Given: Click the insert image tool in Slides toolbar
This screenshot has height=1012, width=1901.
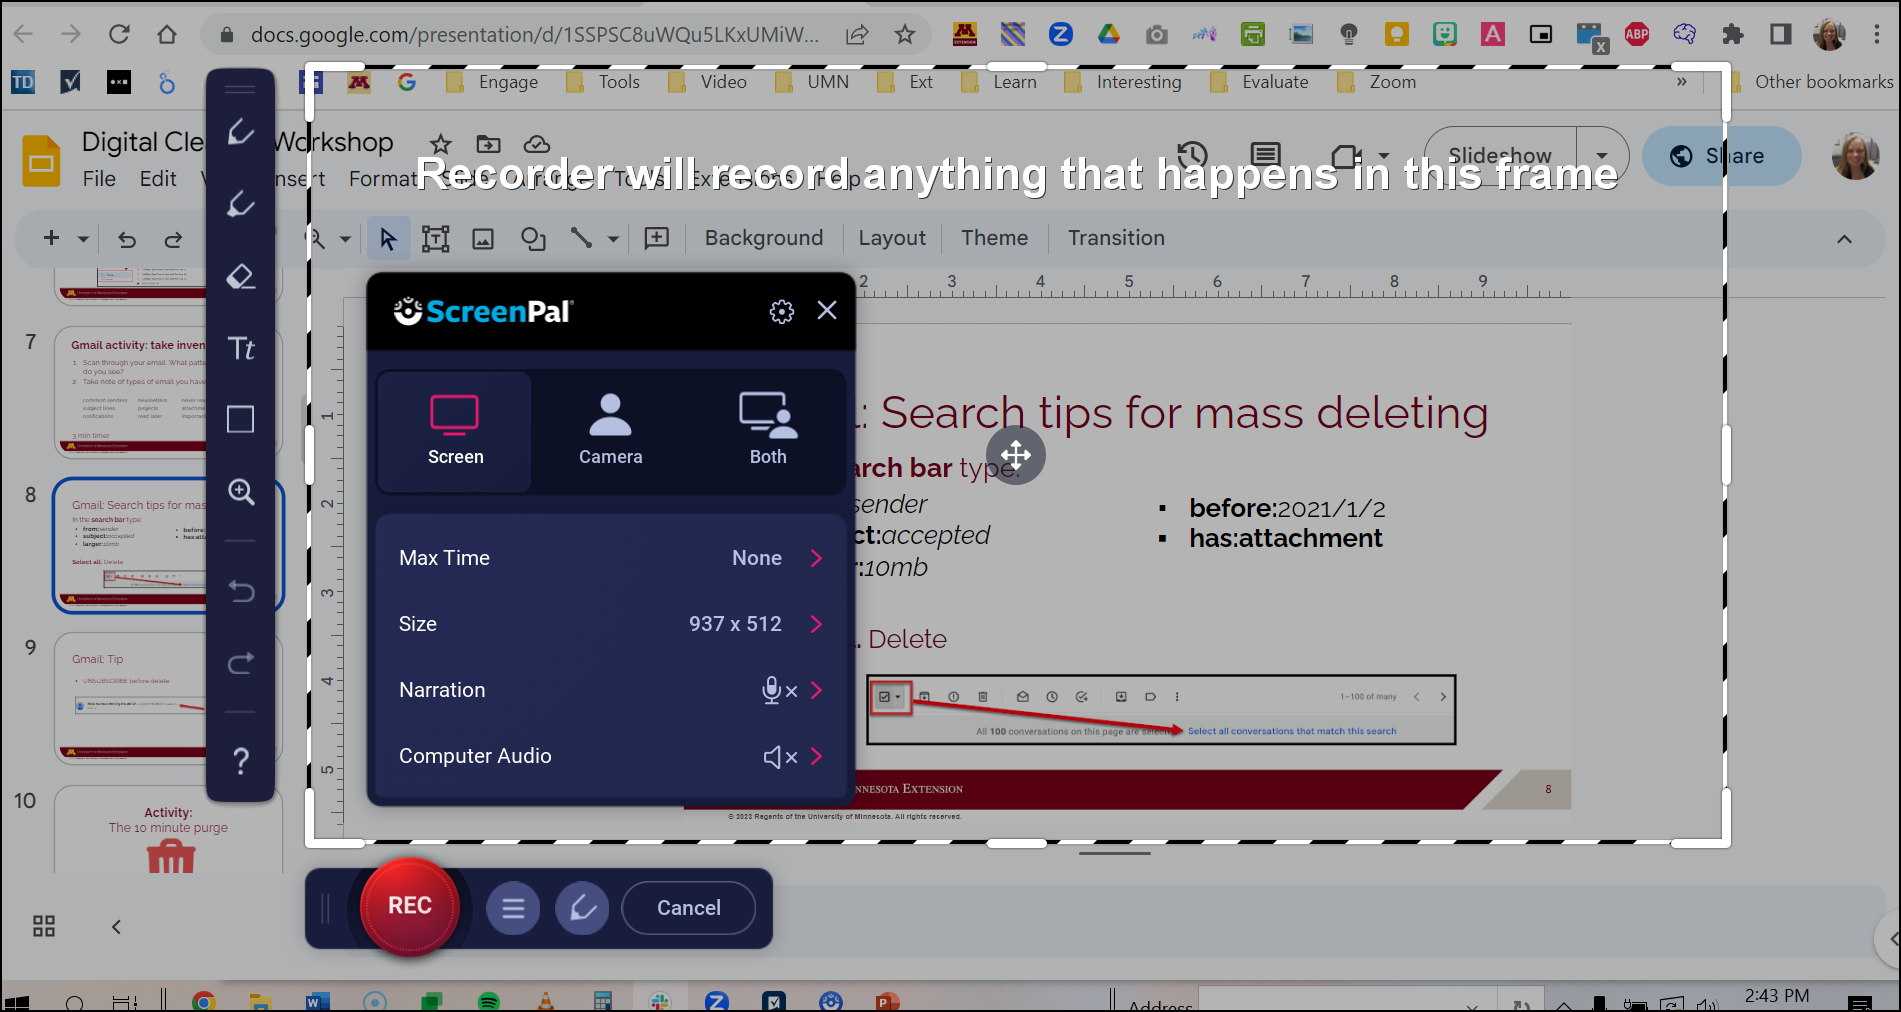Looking at the screenshot, I should (x=483, y=238).
